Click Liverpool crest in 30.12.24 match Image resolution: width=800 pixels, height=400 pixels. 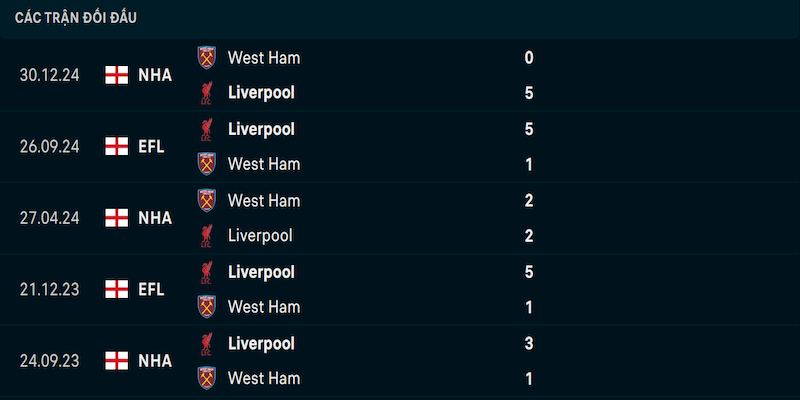click(x=207, y=93)
